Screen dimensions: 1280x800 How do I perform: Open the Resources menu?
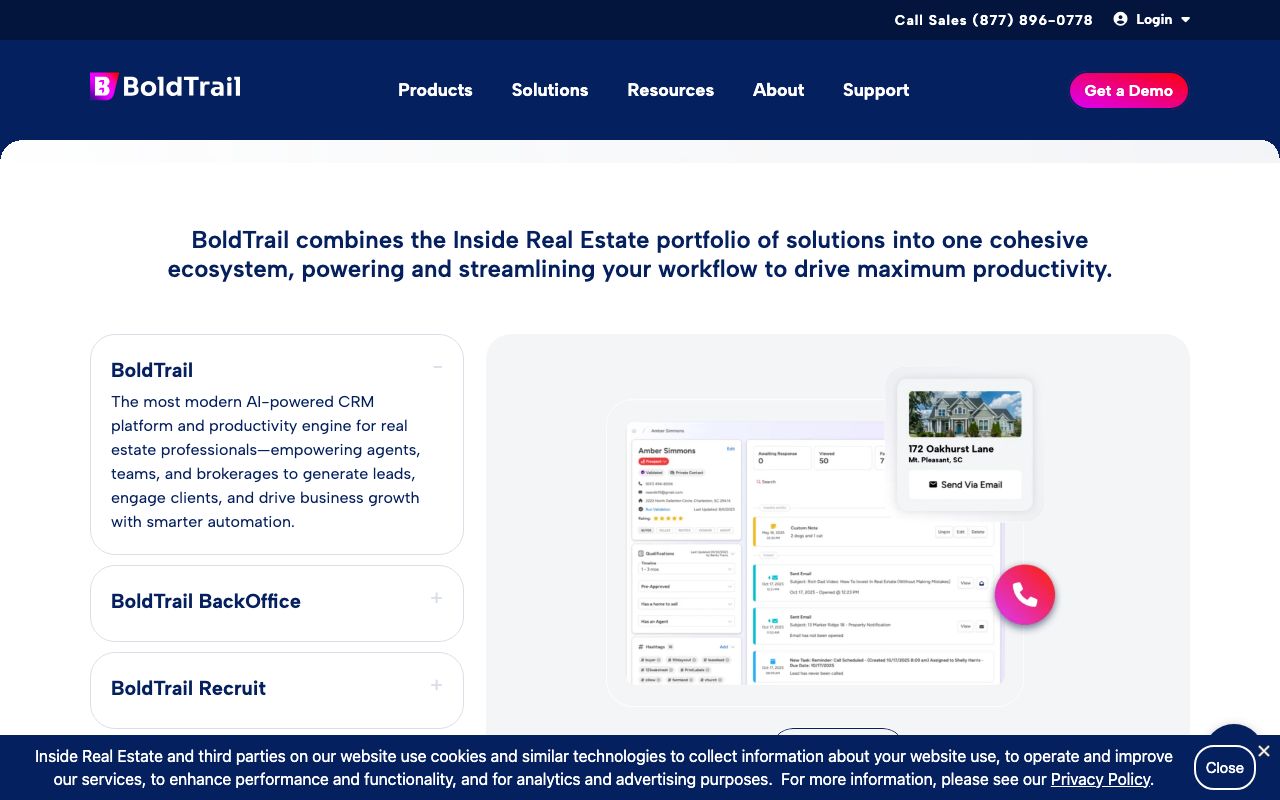671,90
